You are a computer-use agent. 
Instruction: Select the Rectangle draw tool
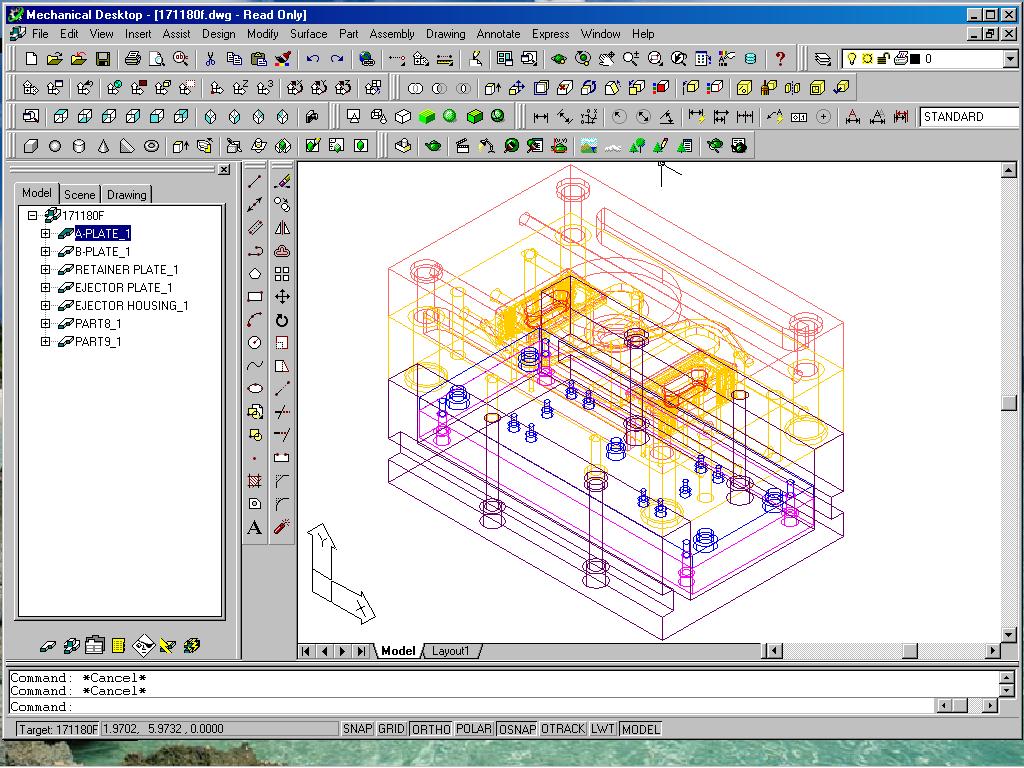[x=255, y=297]
